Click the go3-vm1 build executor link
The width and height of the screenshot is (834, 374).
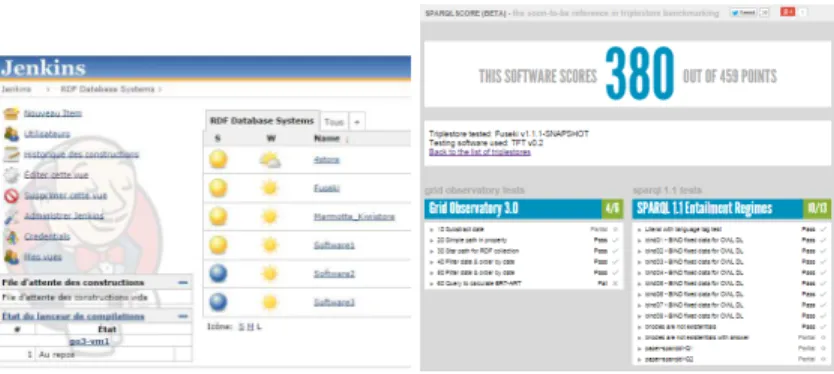click(x=89, y=341)
